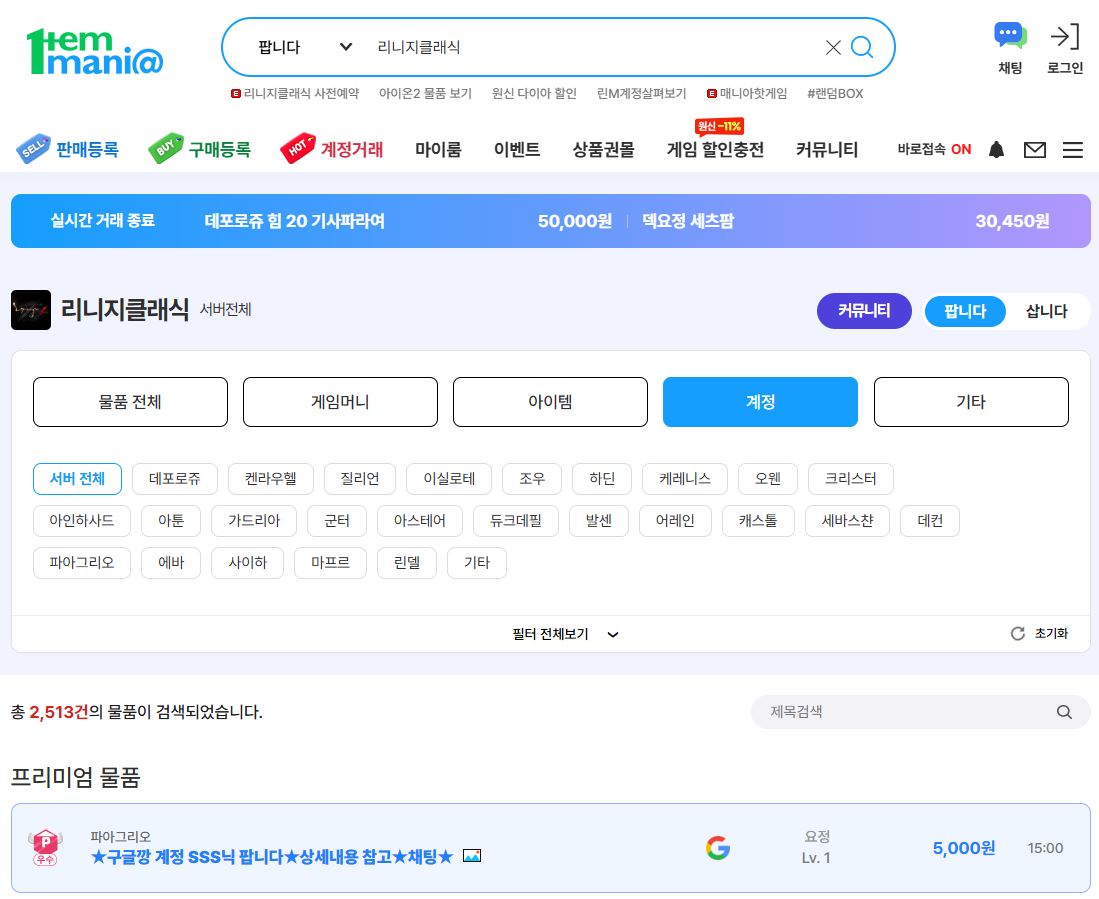Filter by 이실로테 server

coord(449,479)
